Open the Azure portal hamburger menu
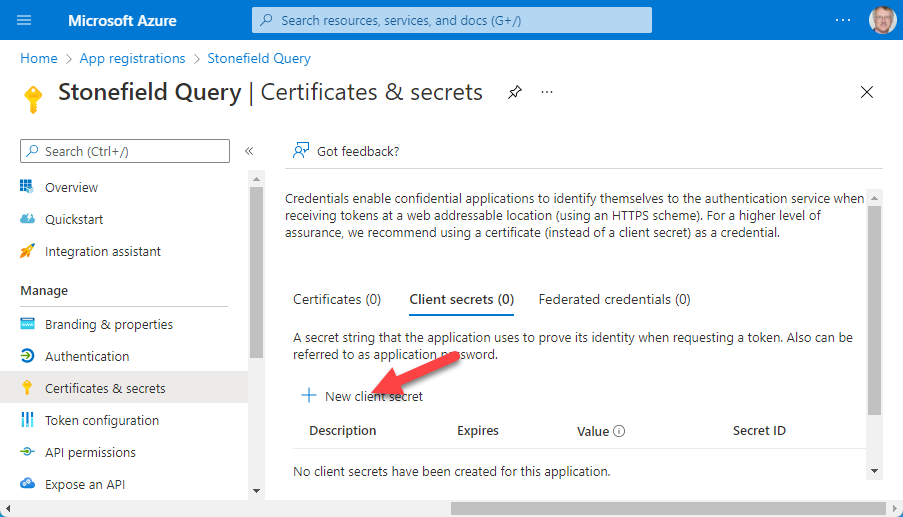903x517 pixels. pyautogui.click(x=25, y=20)
